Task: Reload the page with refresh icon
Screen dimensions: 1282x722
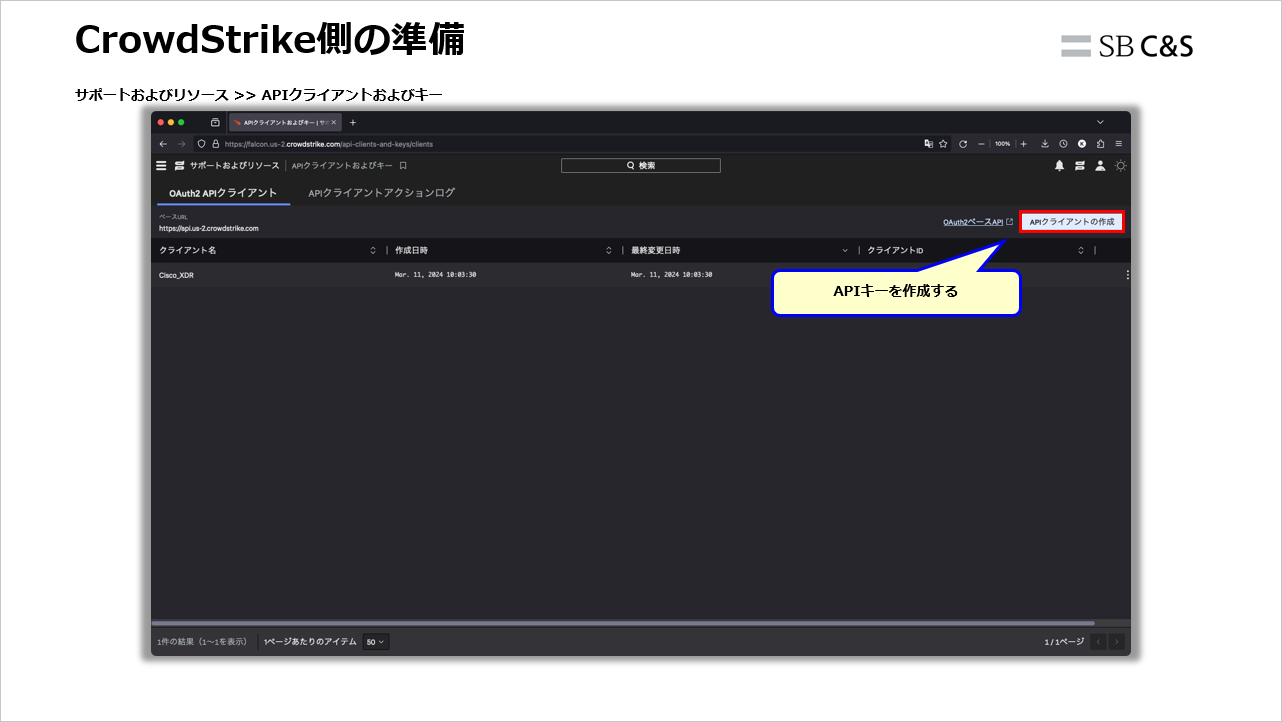Action: 963,144
